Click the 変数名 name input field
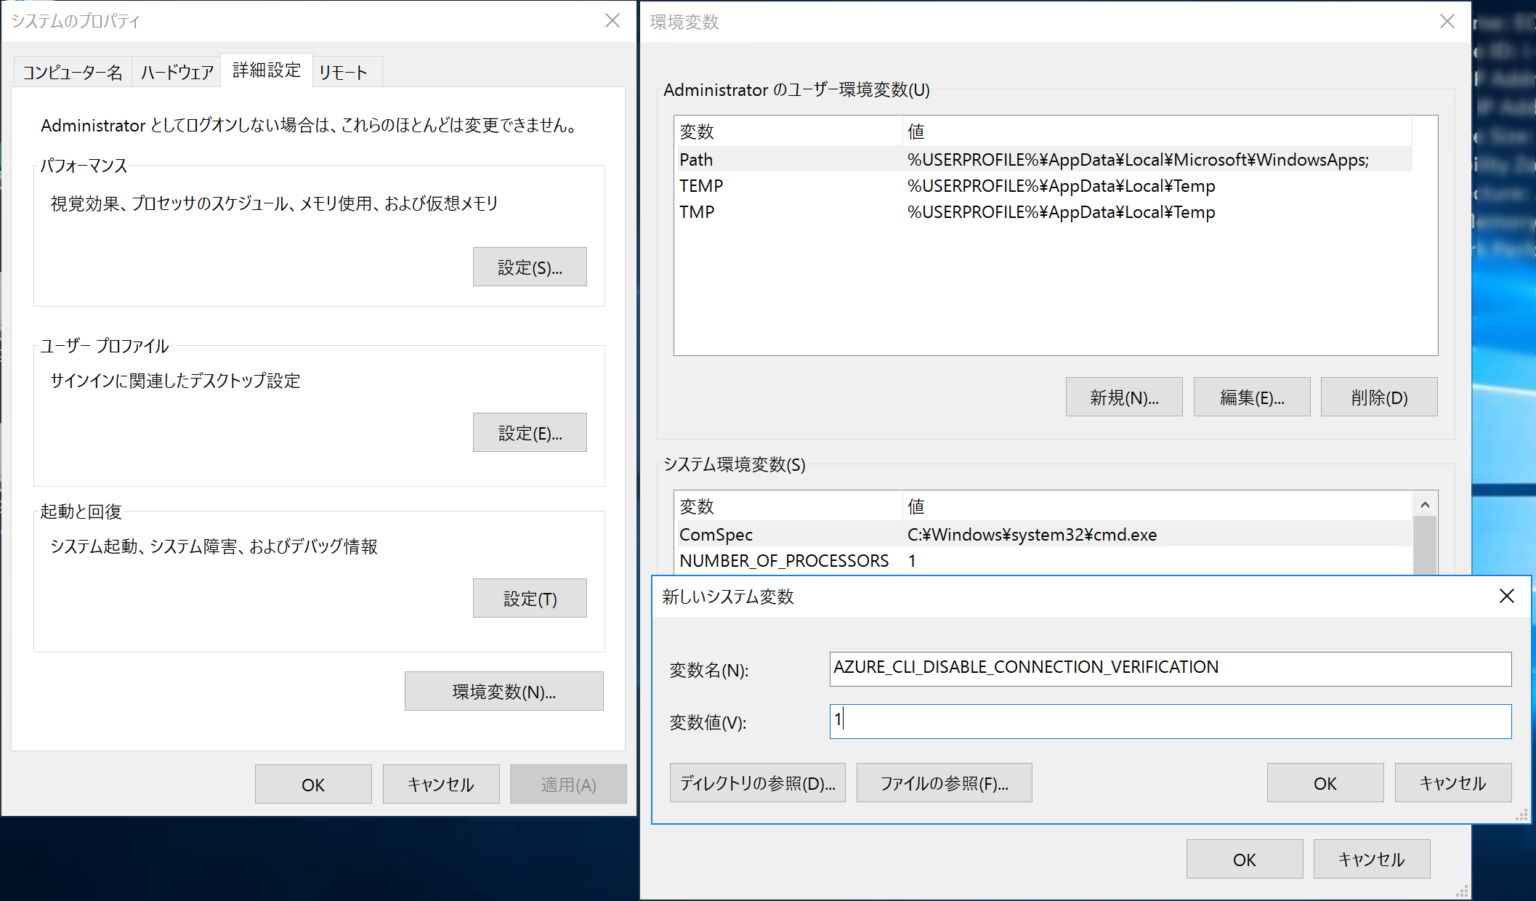This screenshot has height=901, width=1536. [x=1168, y=669]
